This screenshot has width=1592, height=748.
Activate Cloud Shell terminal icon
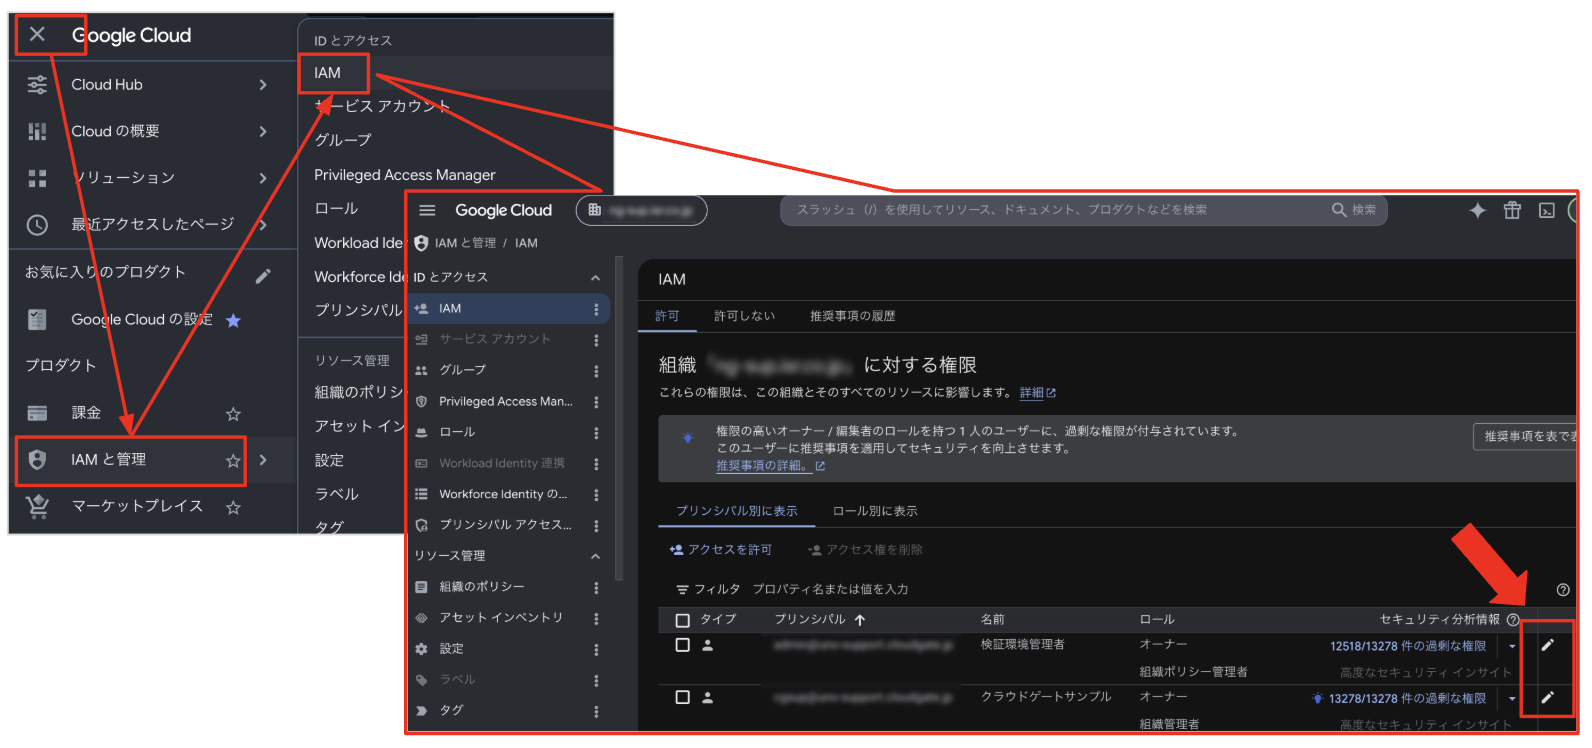pyautogui.click(x=1546, y=210)
